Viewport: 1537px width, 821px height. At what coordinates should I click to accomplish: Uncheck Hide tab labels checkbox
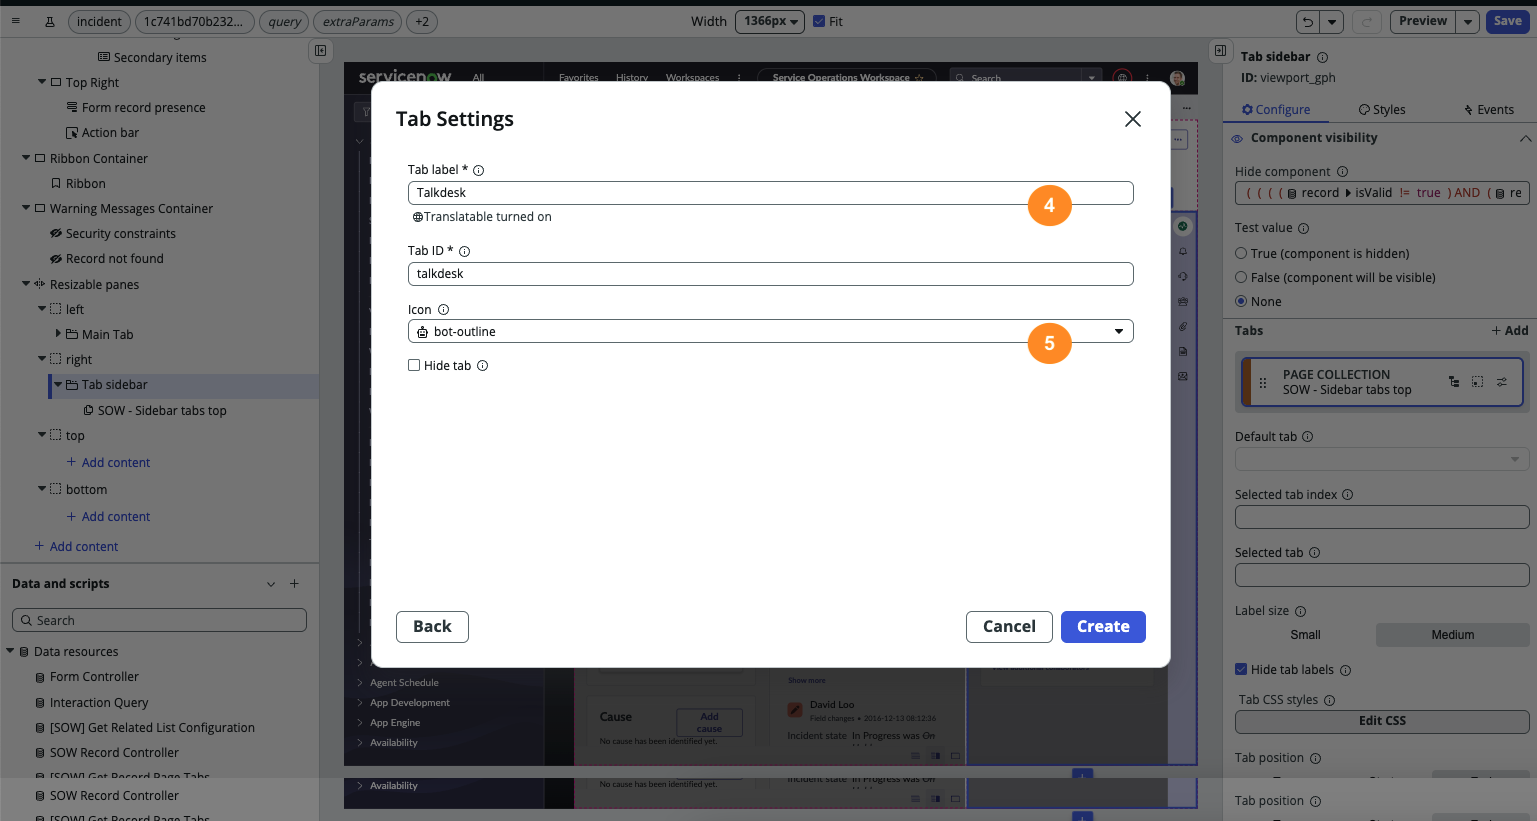pos(1241,670)
